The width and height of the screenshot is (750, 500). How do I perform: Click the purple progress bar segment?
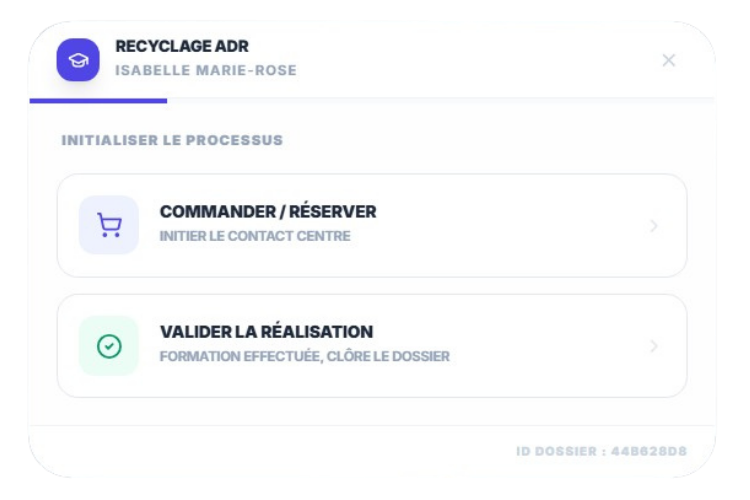coord(98,100)
